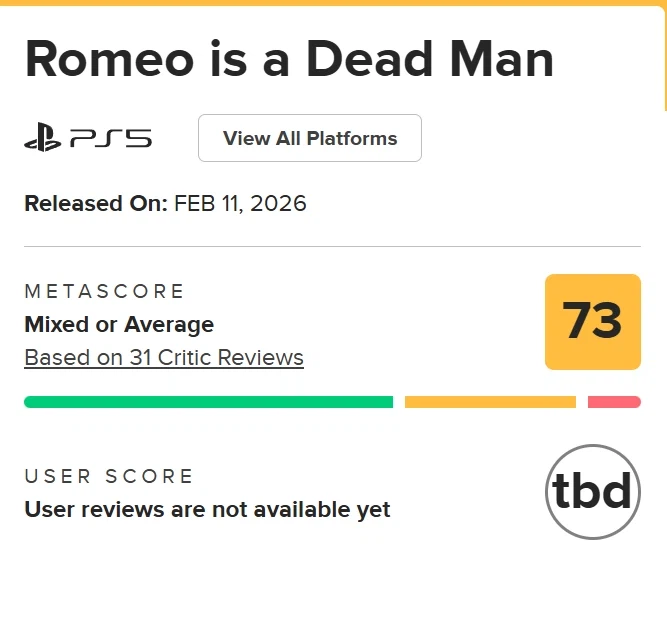
Task: Click the Romeo is a Dead Man title
Action: tap(289, 60)
